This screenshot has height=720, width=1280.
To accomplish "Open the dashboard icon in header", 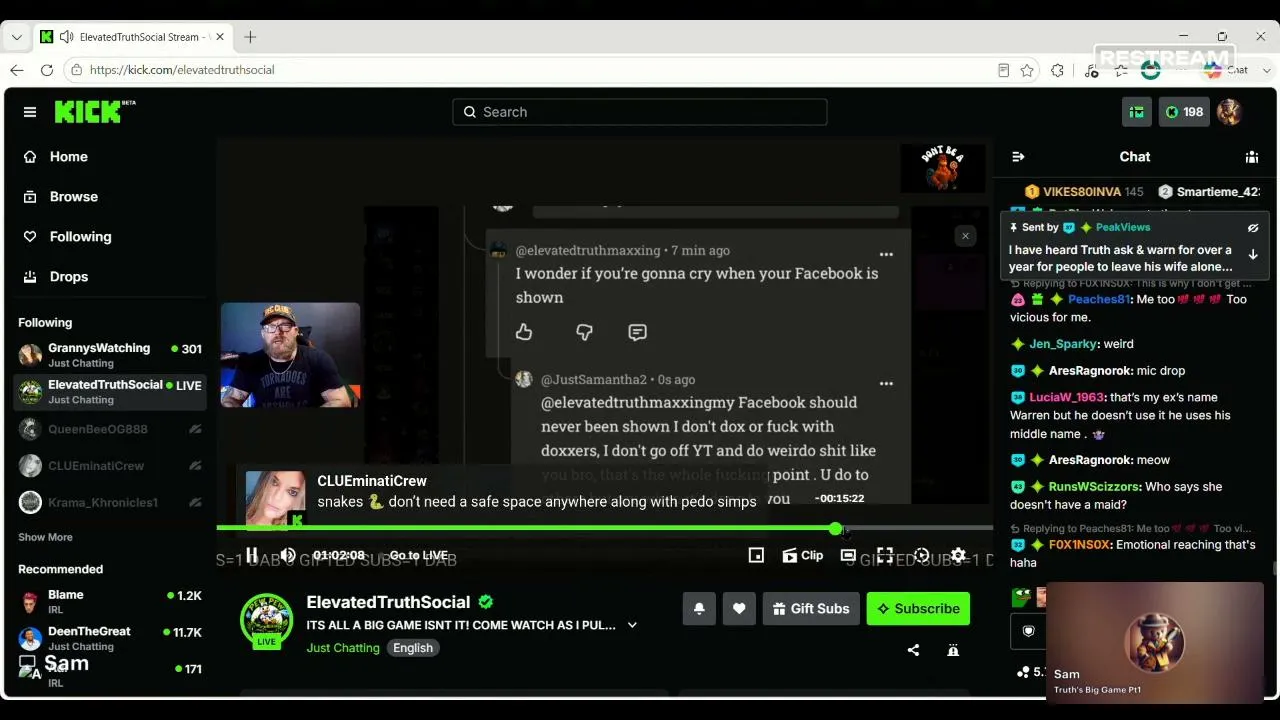I will point(1136,112).
